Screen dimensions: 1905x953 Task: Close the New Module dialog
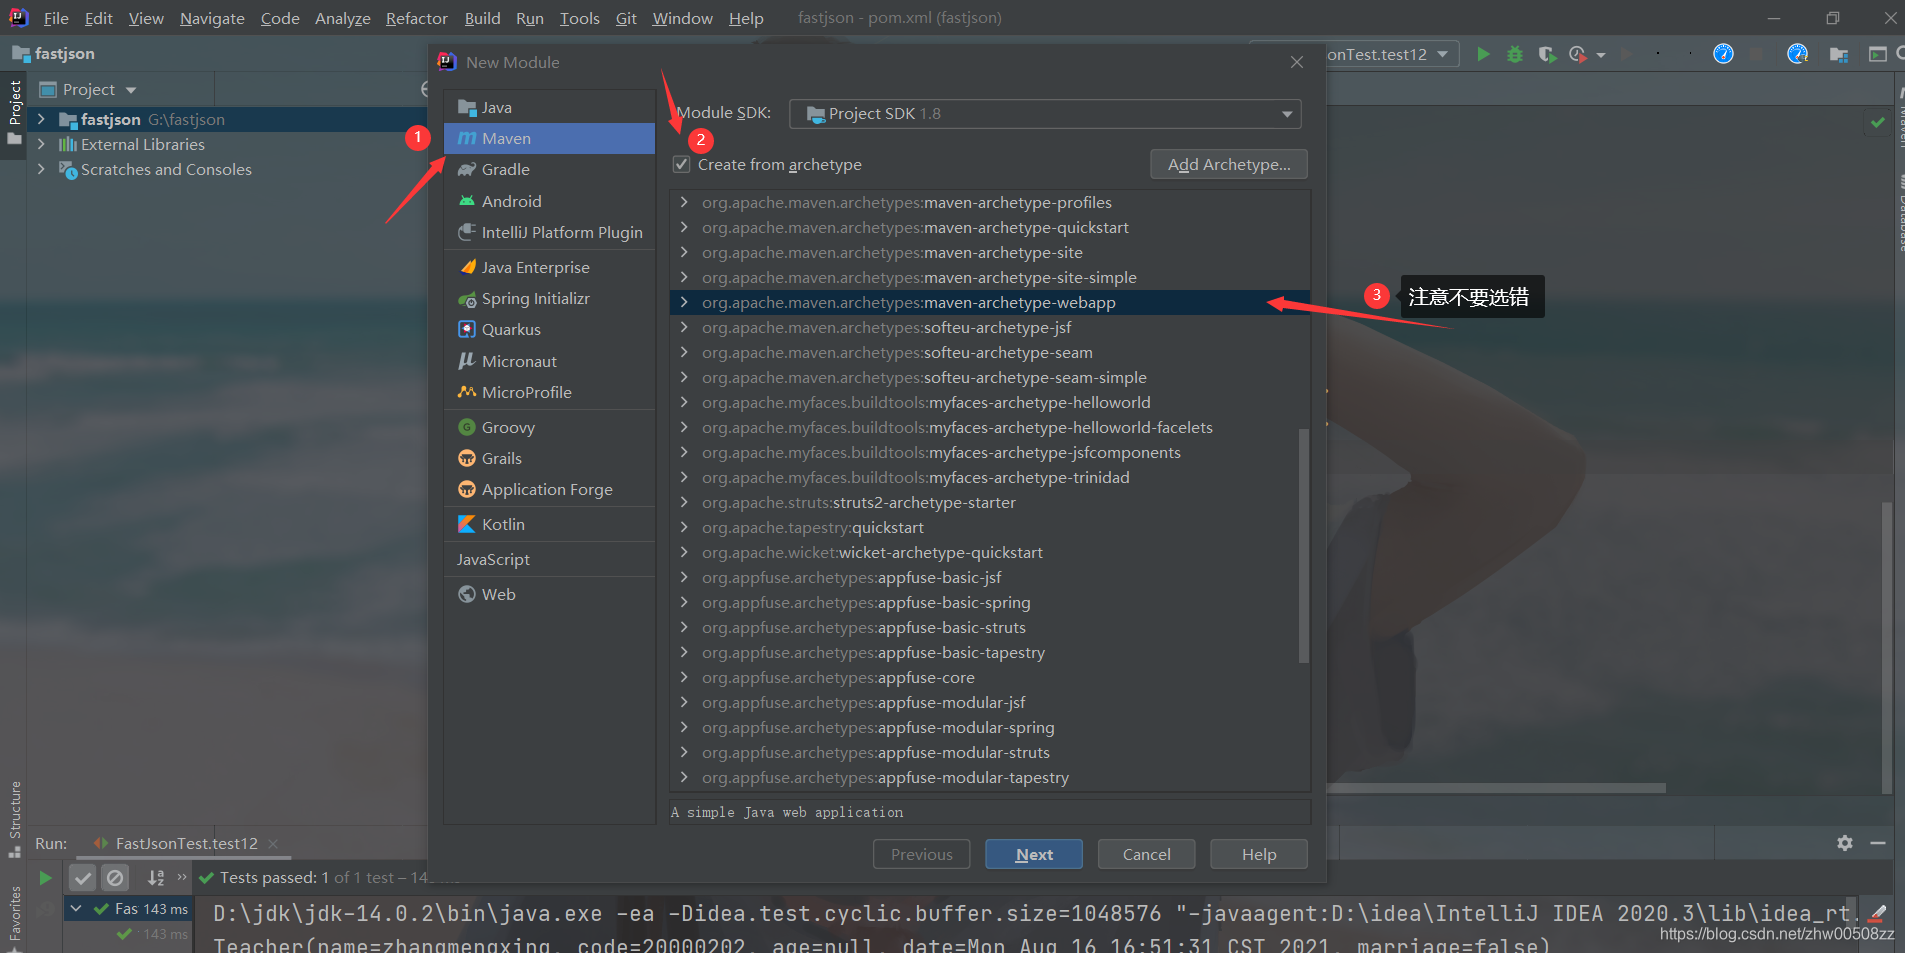(x=1297, y=62)
